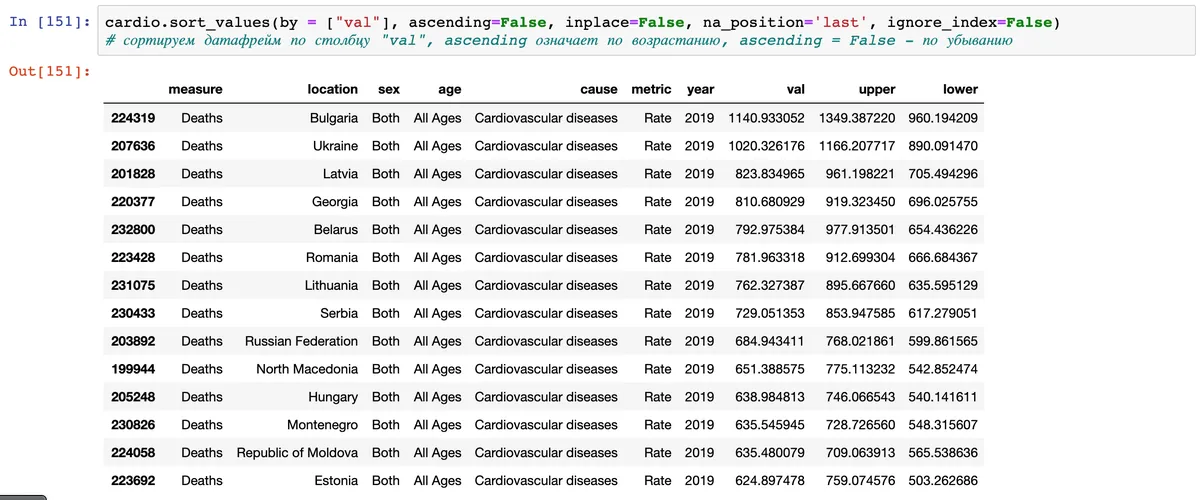
Task: Click the Republic of Moldova cell
Action: [x=297, y=453]
